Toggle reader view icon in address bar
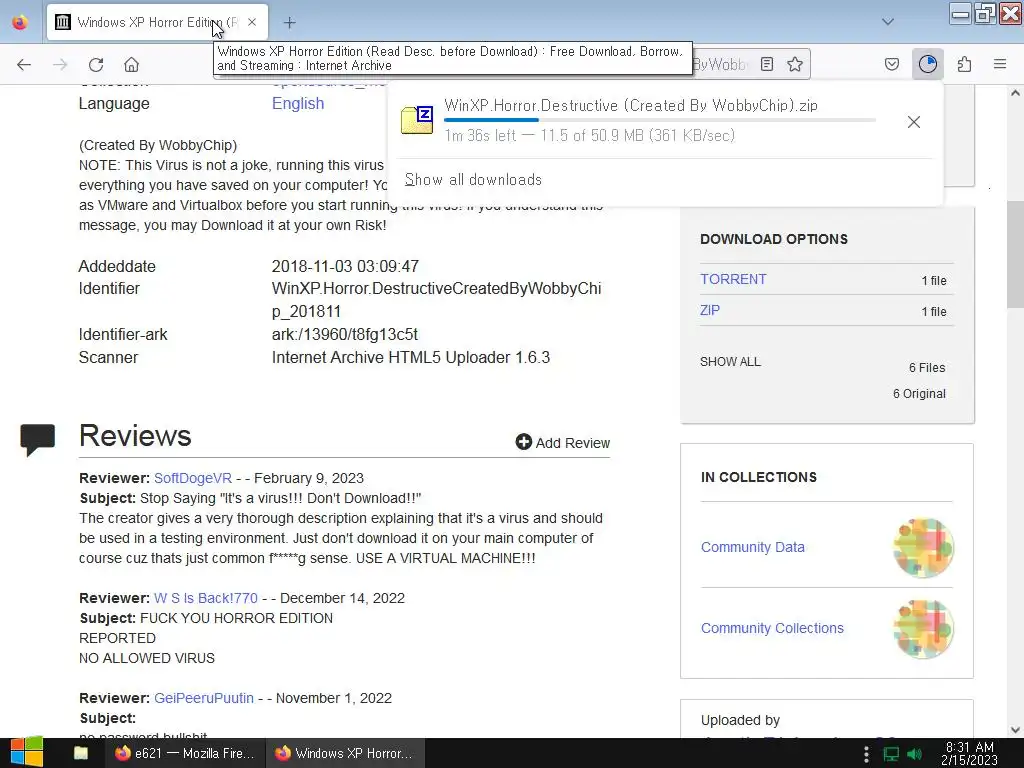Screen dimensions: 1024x768 coord(767,64)
